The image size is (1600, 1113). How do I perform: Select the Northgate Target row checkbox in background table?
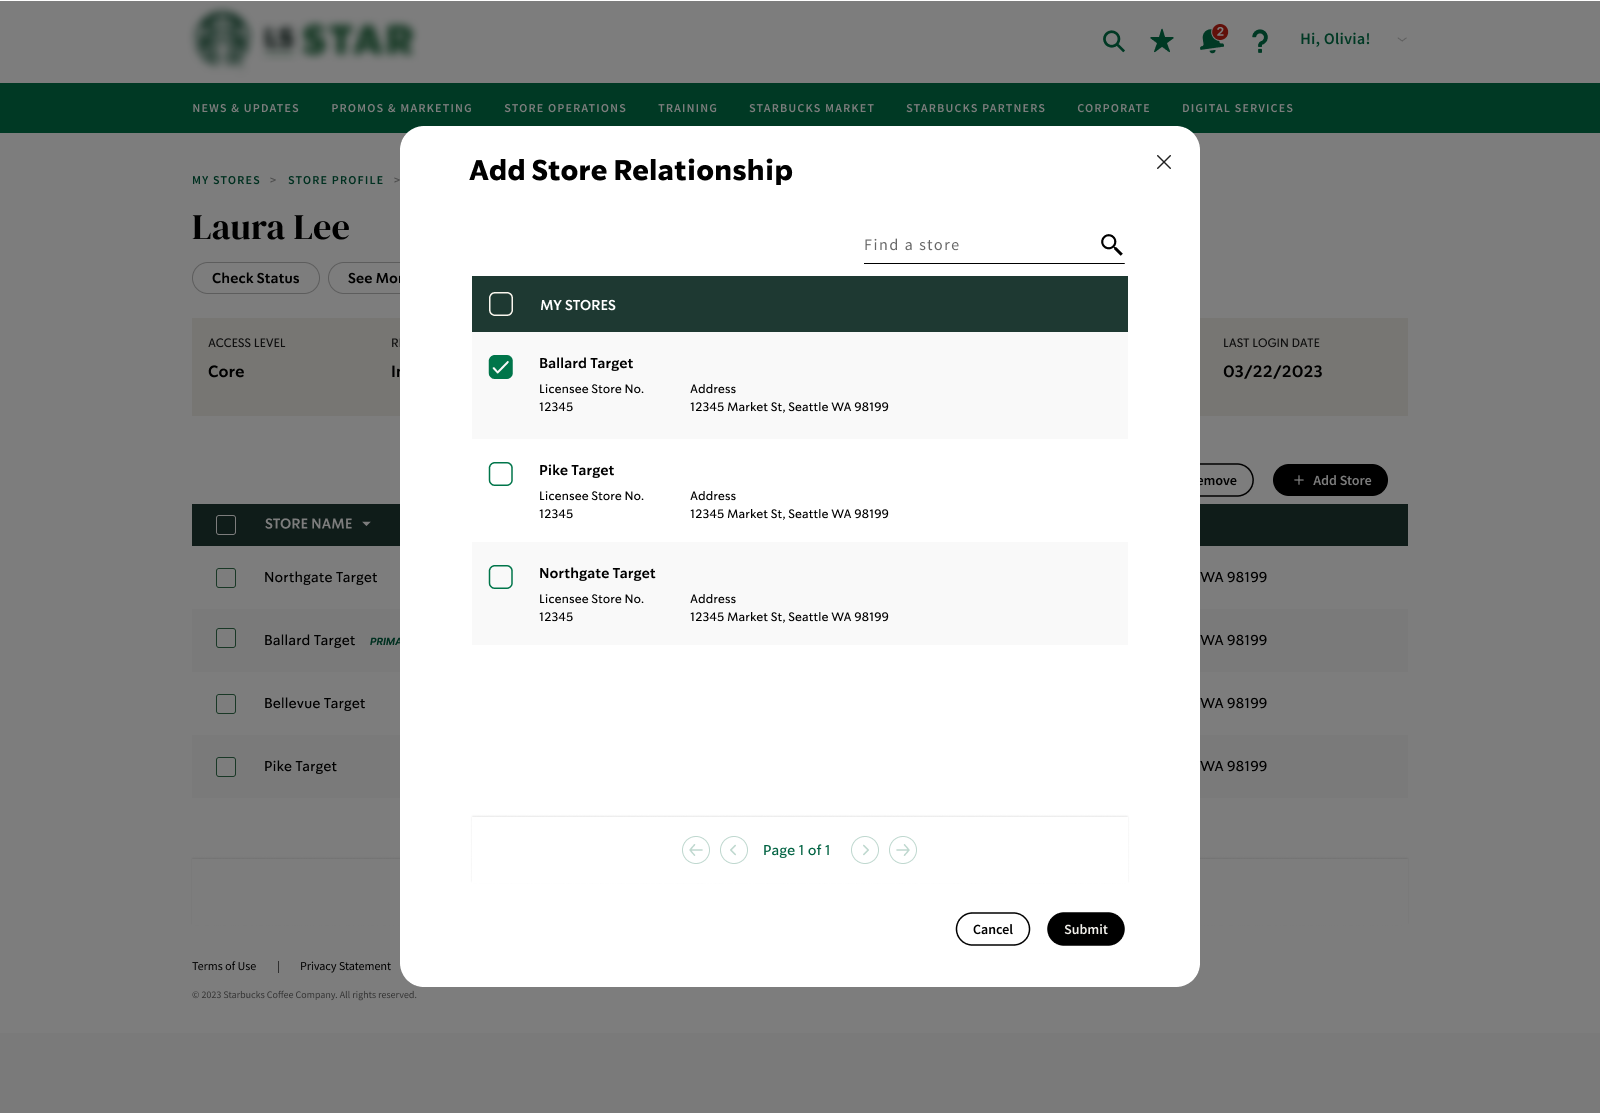pyautogui.click(x=226, y=578)
